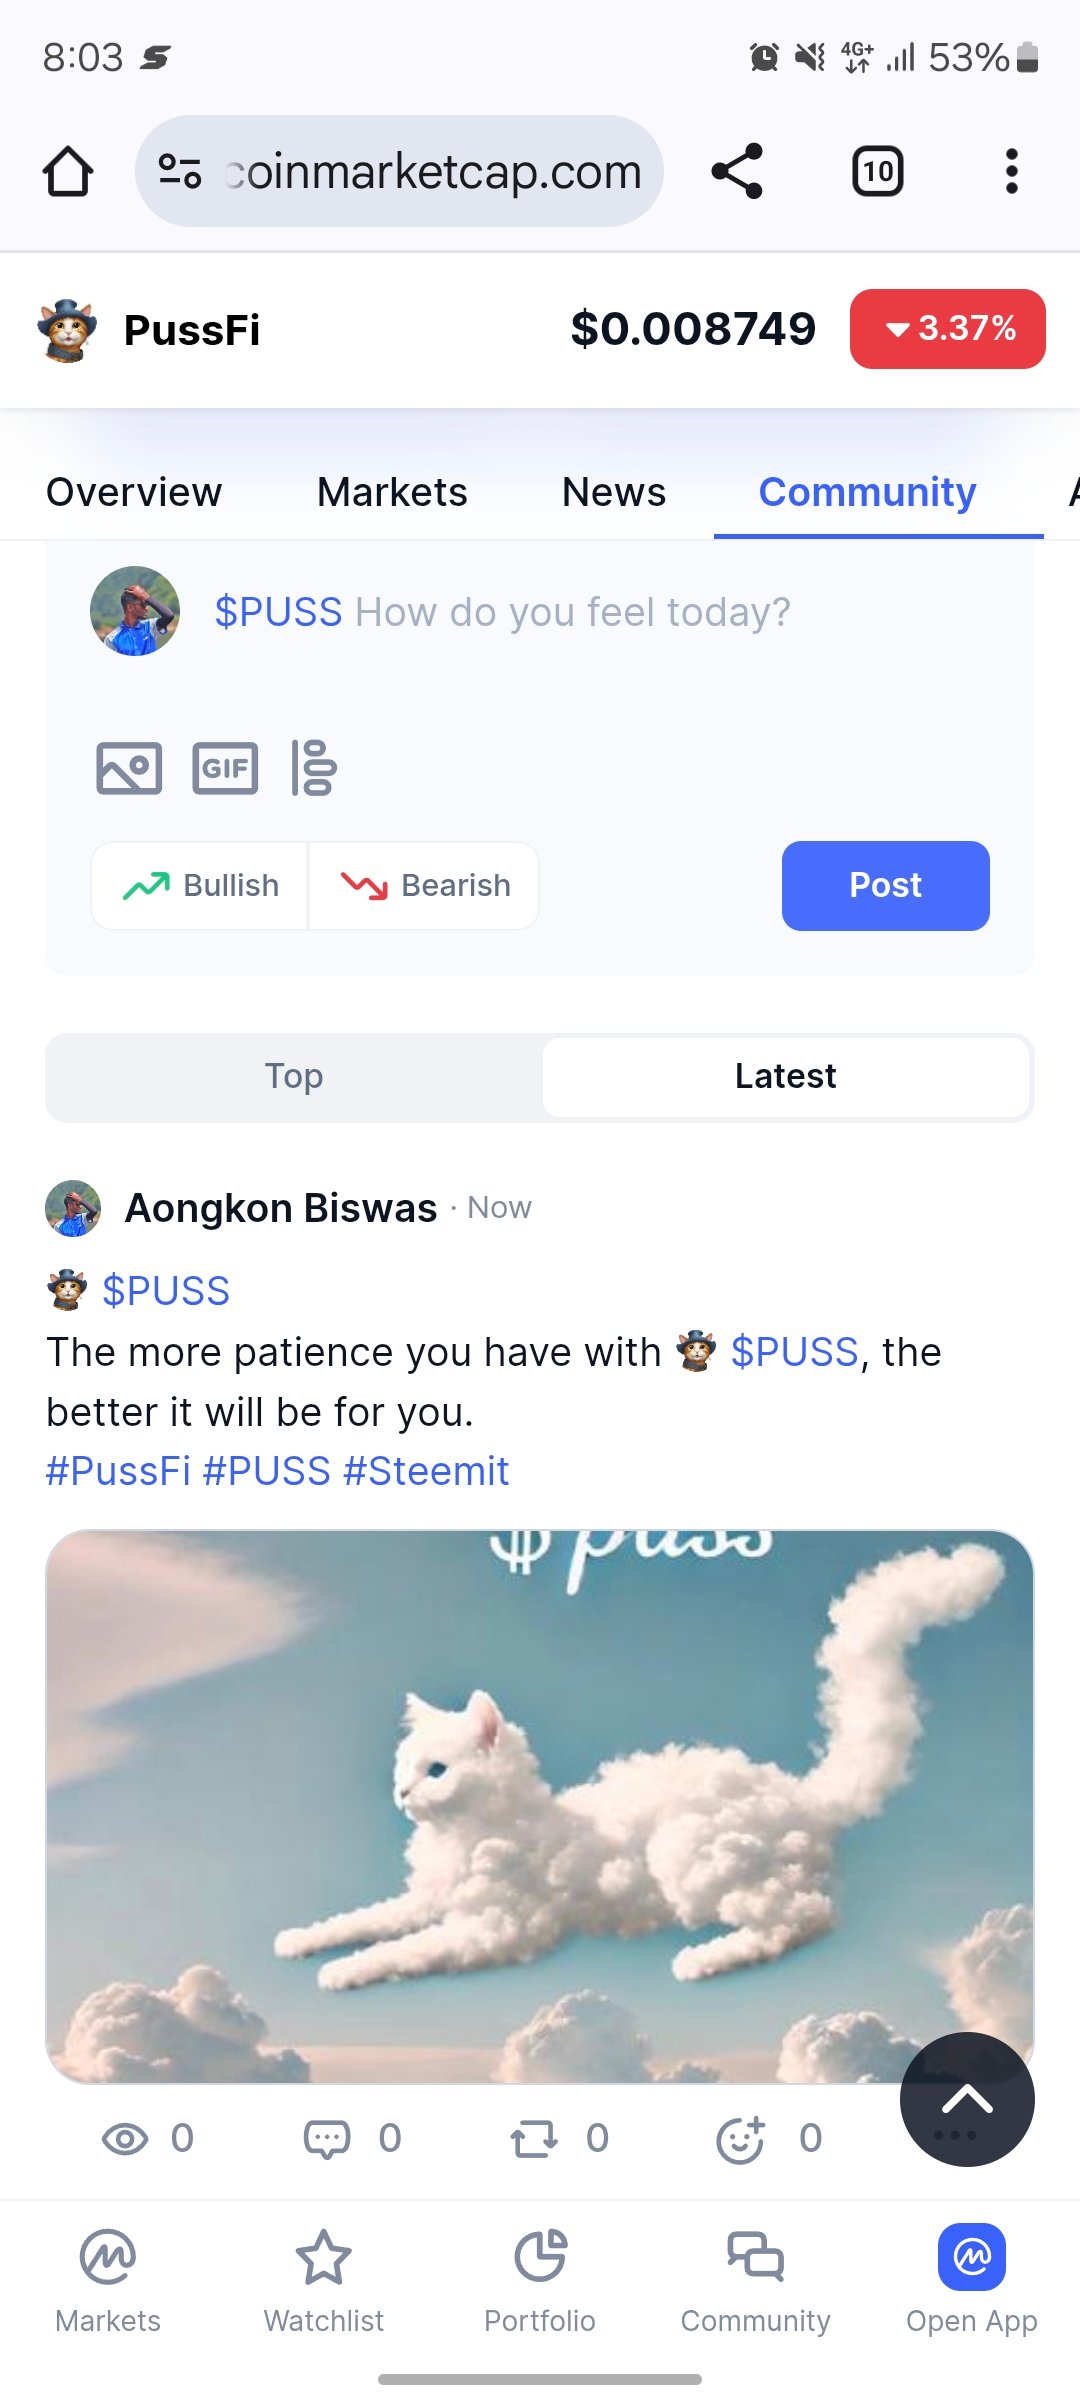Viewport: 1080px width, 2400px height.
Task: Select the Latest feed filter
Action: pos(786,1077)
